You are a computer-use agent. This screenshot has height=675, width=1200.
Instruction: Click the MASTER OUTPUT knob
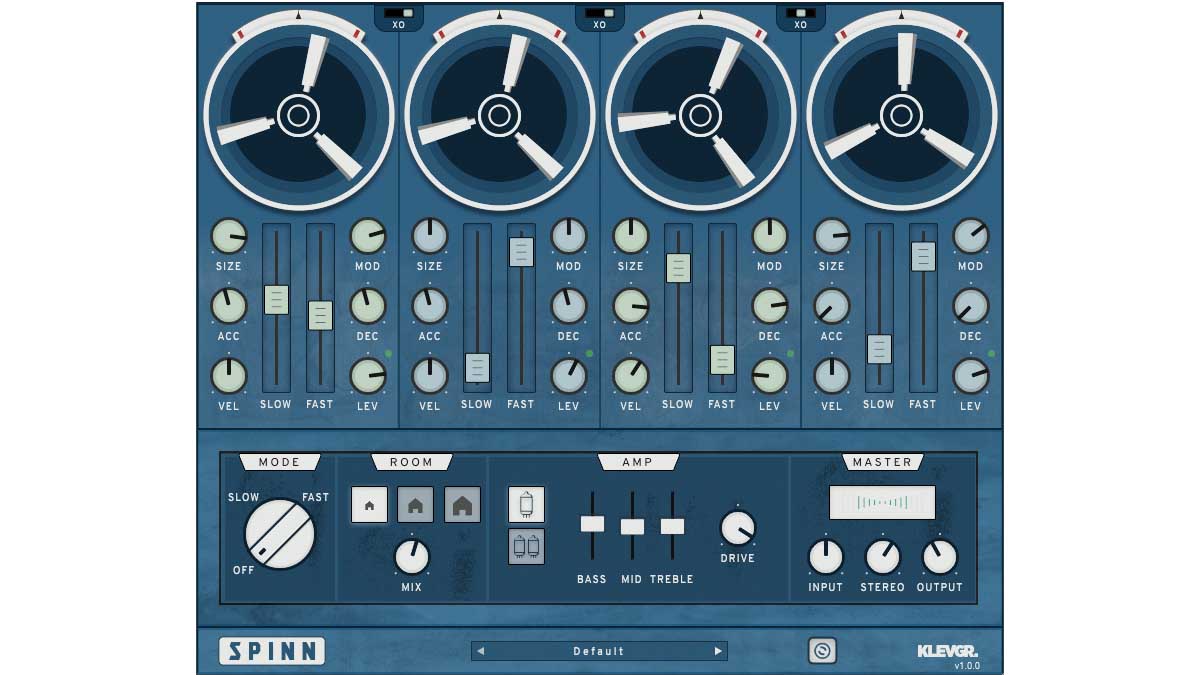939,557
